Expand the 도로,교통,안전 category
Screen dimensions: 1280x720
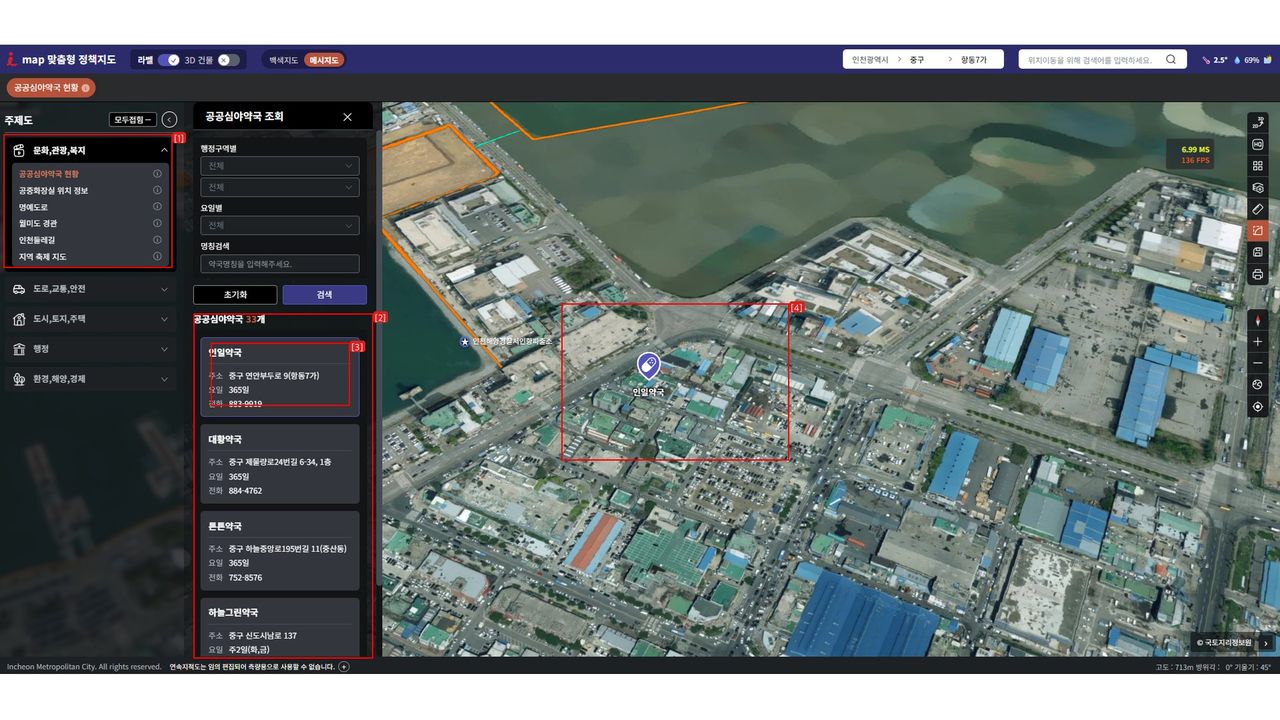[90, 289]
